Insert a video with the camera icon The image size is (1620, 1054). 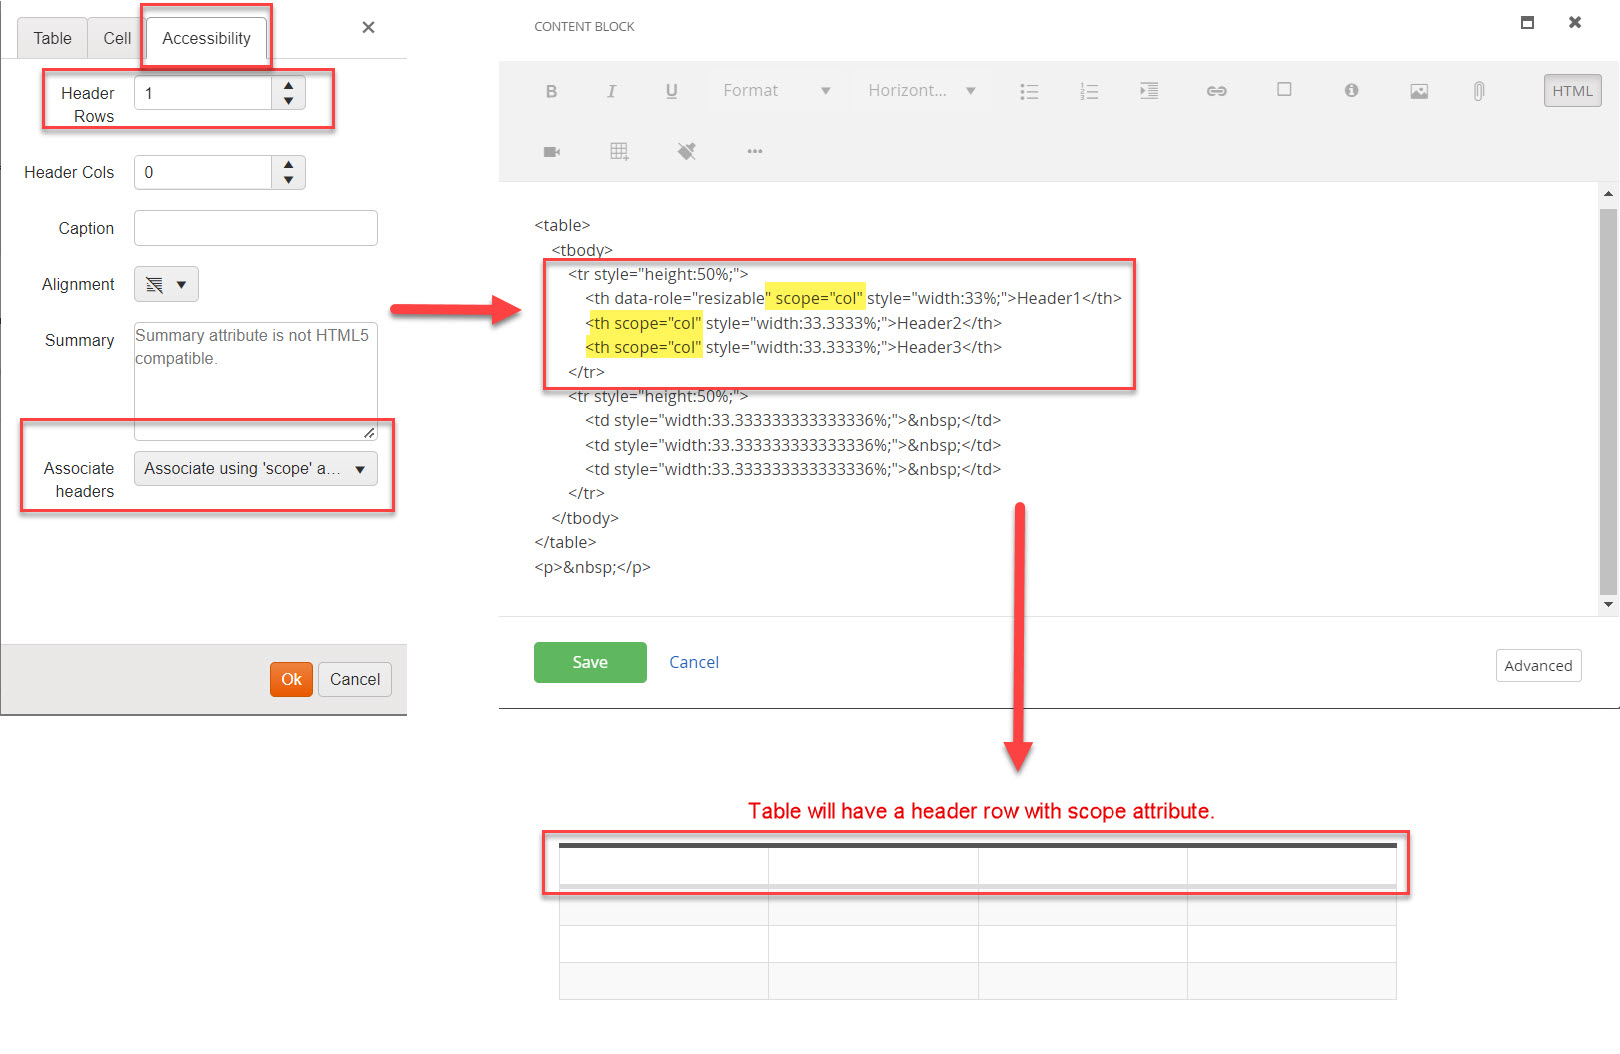[x=551, y=151]
